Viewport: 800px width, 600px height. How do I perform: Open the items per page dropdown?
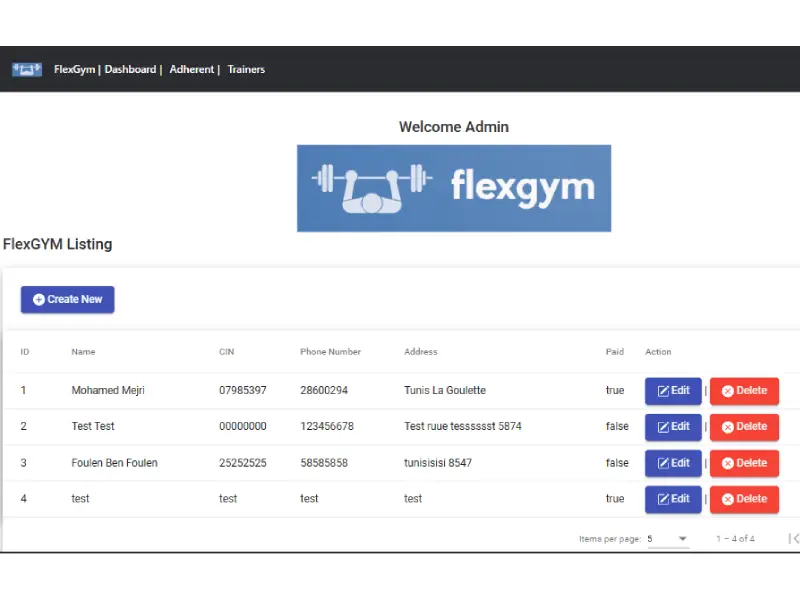point(667,539)
